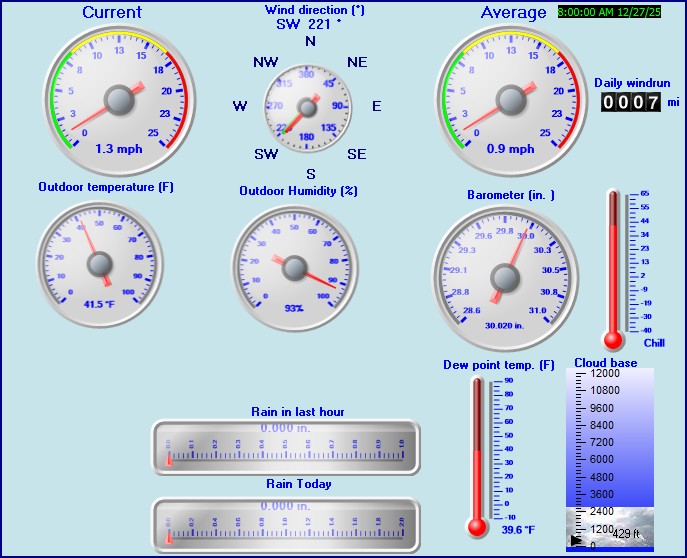Click the Average wind speed gauge

point(511,100)
